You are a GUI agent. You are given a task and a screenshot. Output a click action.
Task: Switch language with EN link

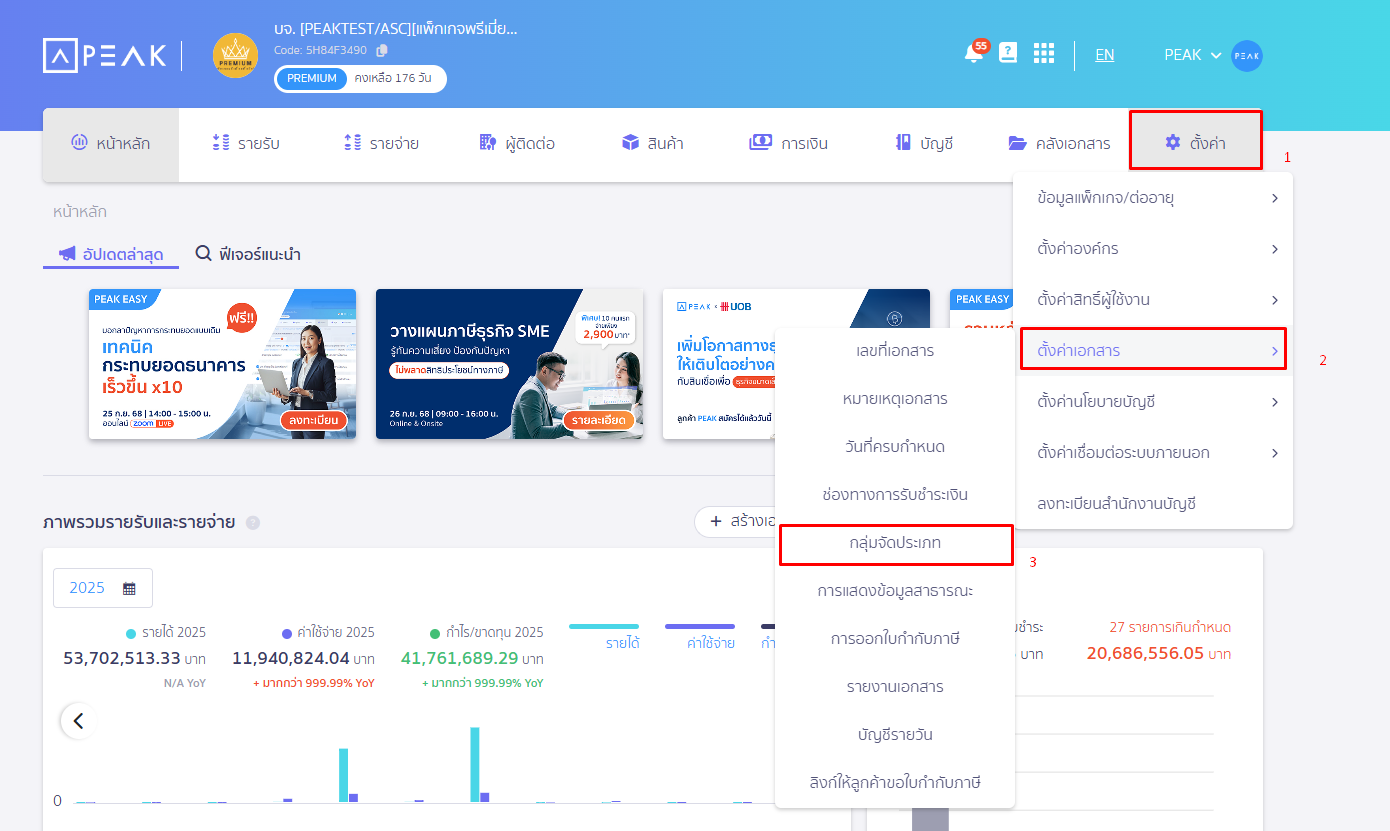click(x=1104, y=55)
